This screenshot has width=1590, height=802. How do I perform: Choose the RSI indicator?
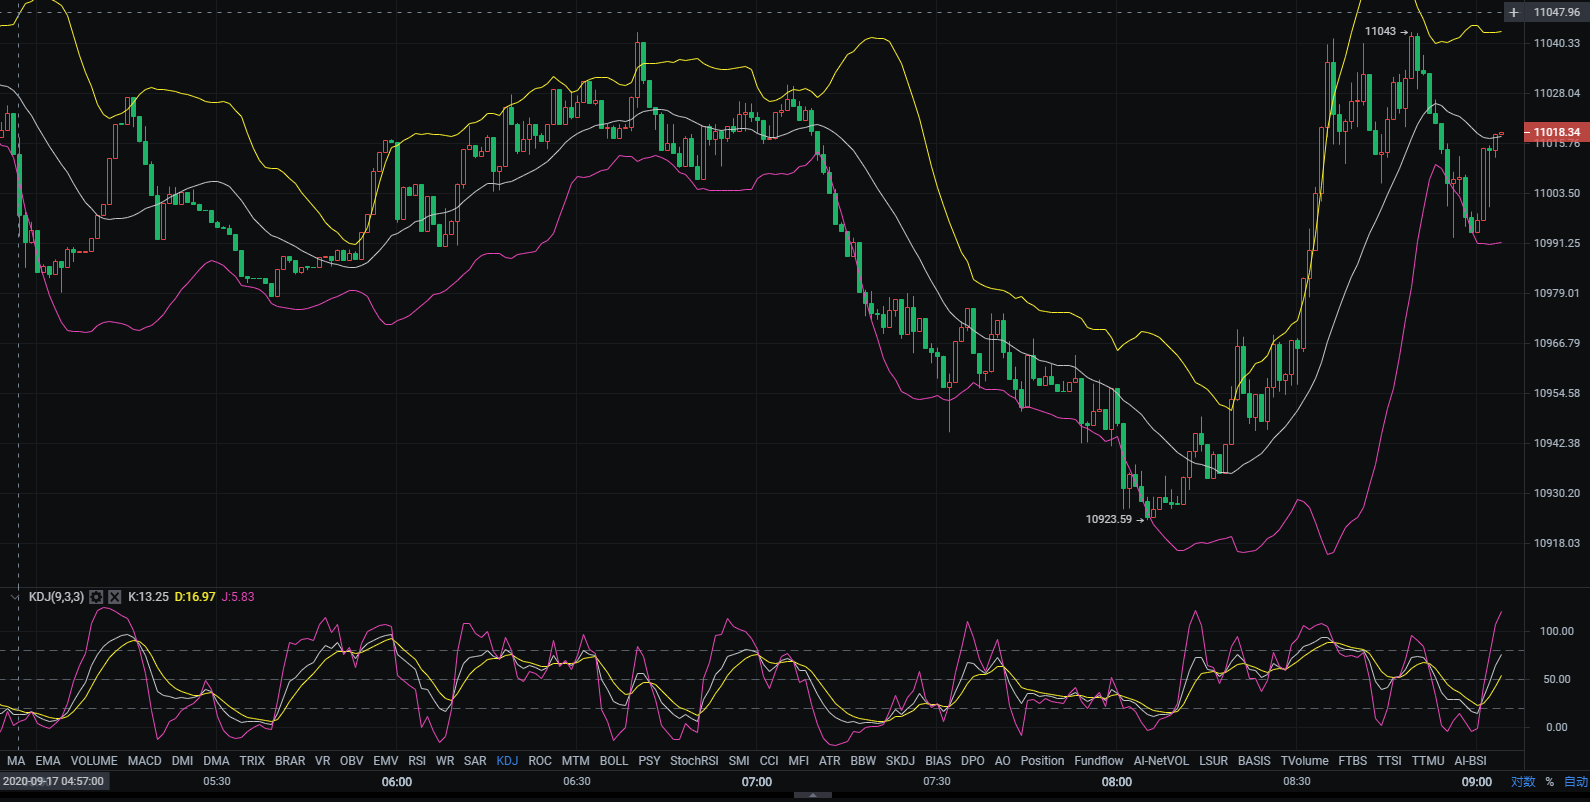tap(417, 761)
